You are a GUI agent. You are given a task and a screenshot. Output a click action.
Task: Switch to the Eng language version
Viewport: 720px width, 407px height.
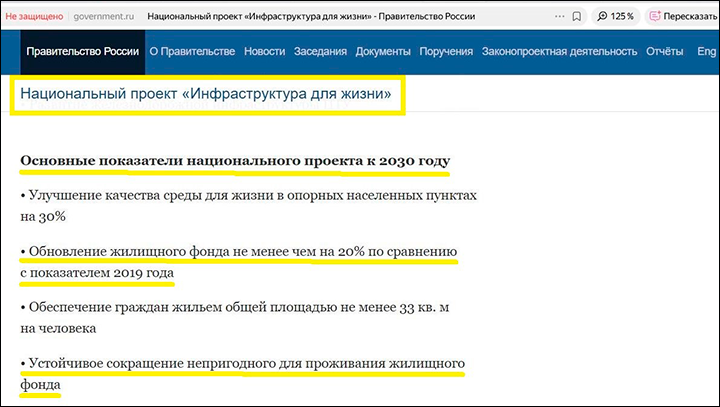coord(706,52)
